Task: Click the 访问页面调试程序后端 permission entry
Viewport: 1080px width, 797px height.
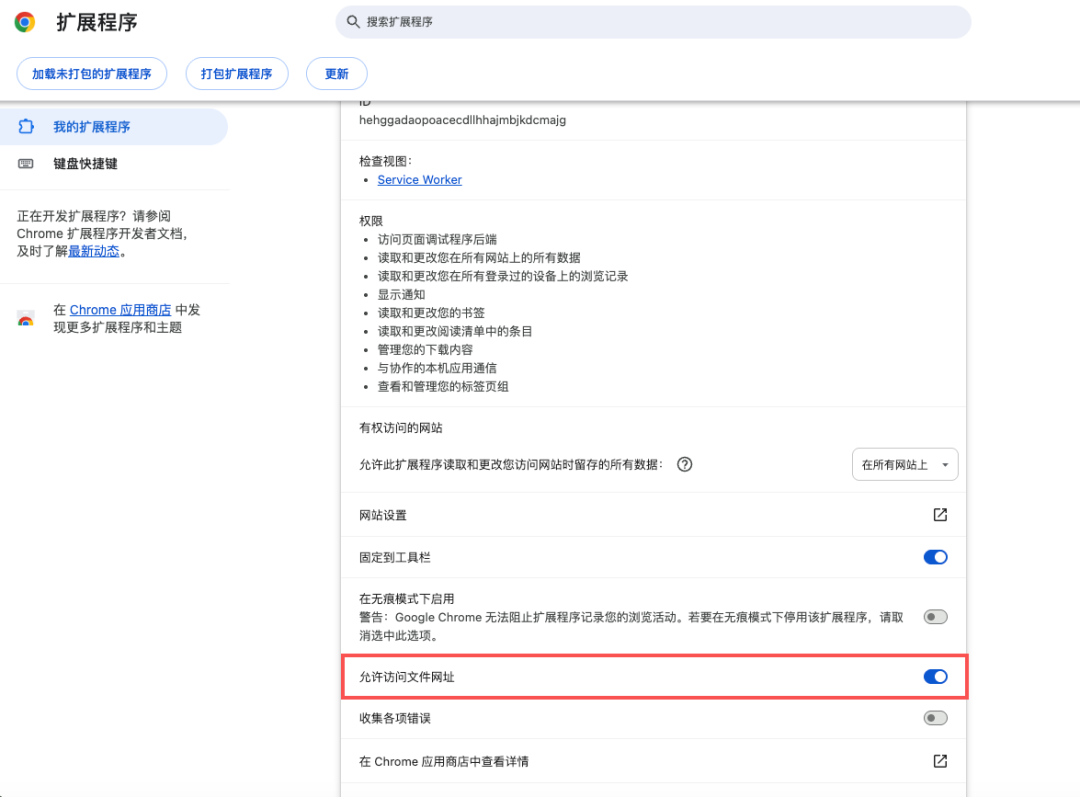Action: click(437, 239)
